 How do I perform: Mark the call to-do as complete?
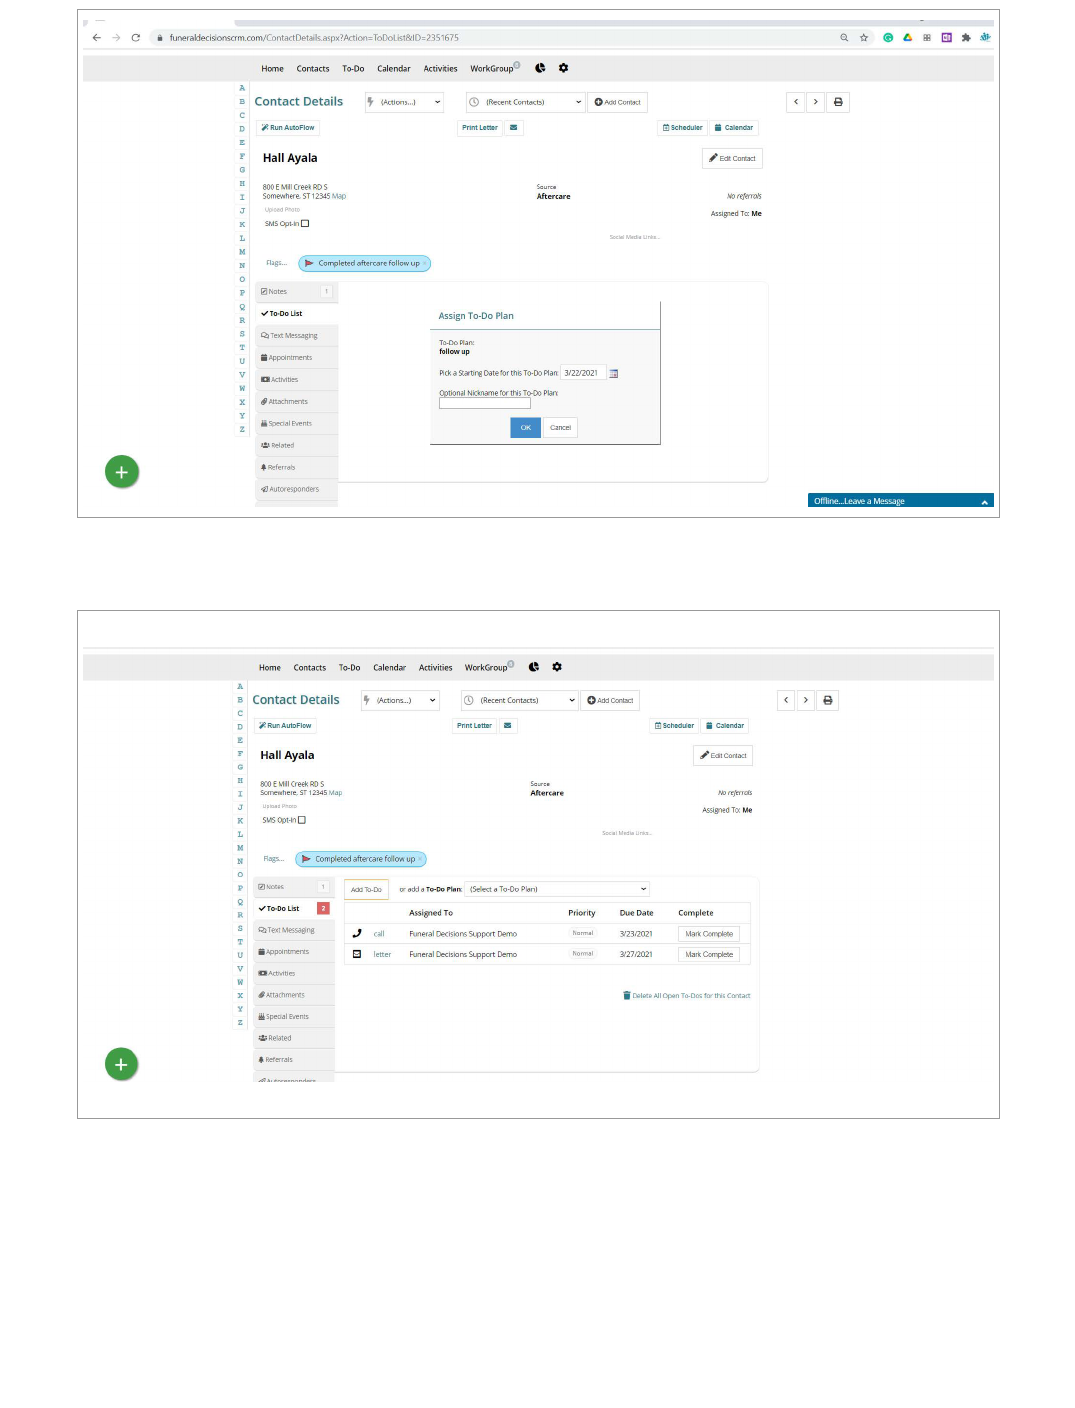click(x=709, y=934)
